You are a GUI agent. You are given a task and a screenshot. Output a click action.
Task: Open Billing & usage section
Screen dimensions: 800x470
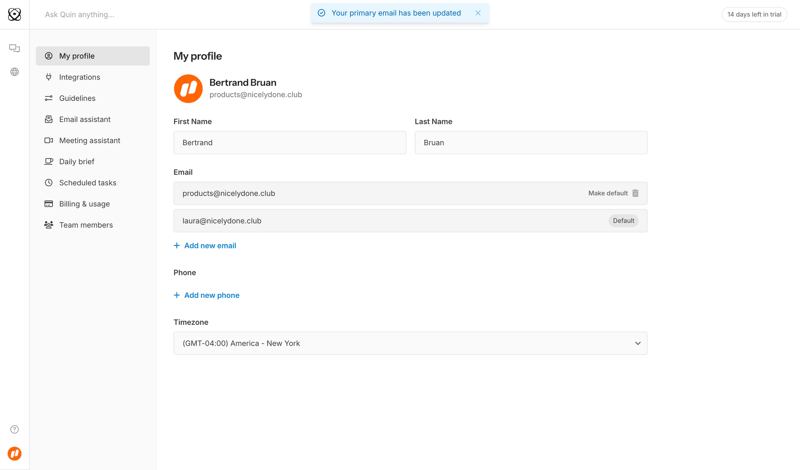84,204
